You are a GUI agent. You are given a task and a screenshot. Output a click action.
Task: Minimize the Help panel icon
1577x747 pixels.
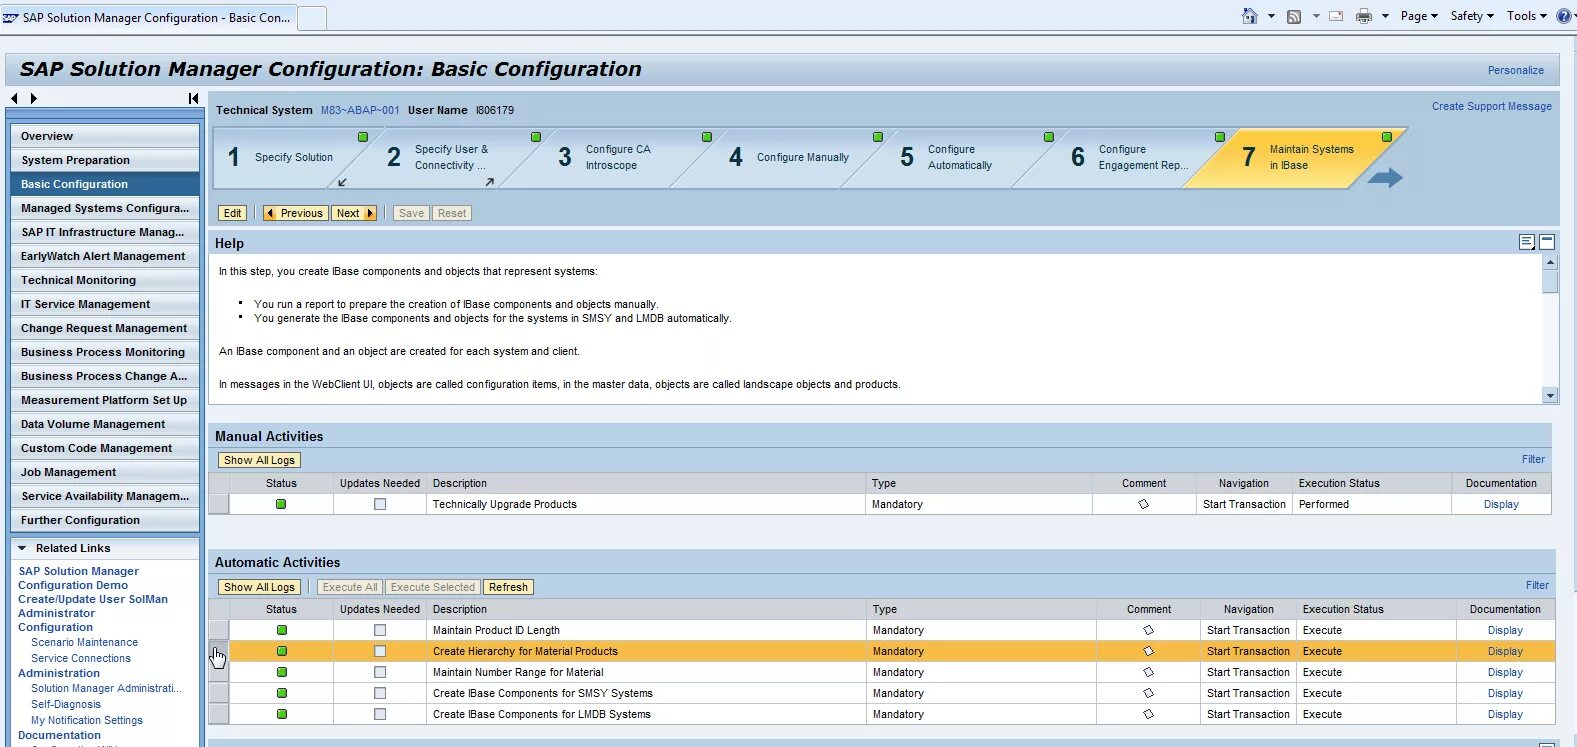[x=1547, y=242]
